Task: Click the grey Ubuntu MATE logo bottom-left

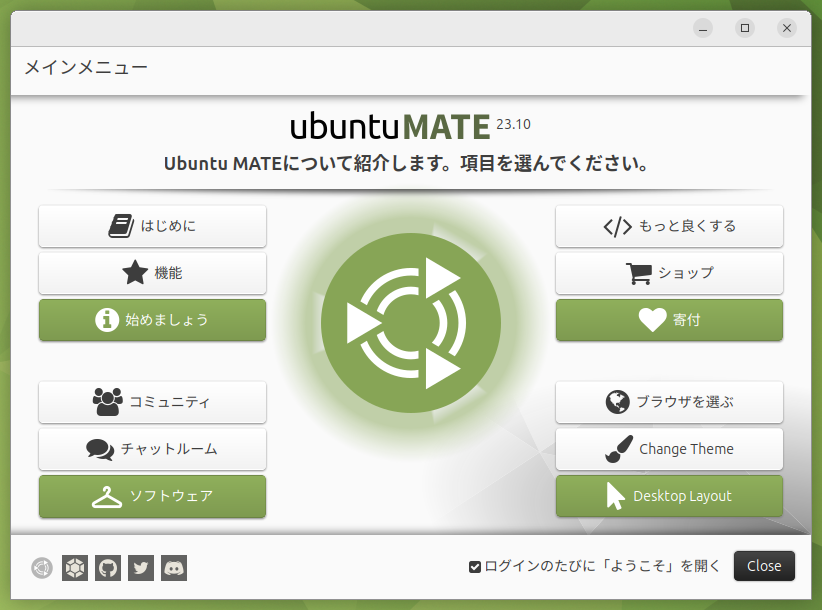Action: pyautogui.click(x=41, y=567)
